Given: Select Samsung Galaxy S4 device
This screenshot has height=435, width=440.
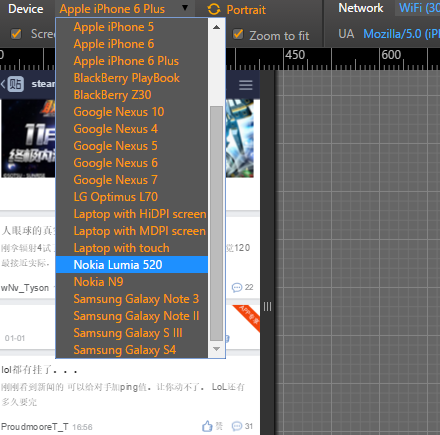Looking at the screenshot, I should point(132,350).
